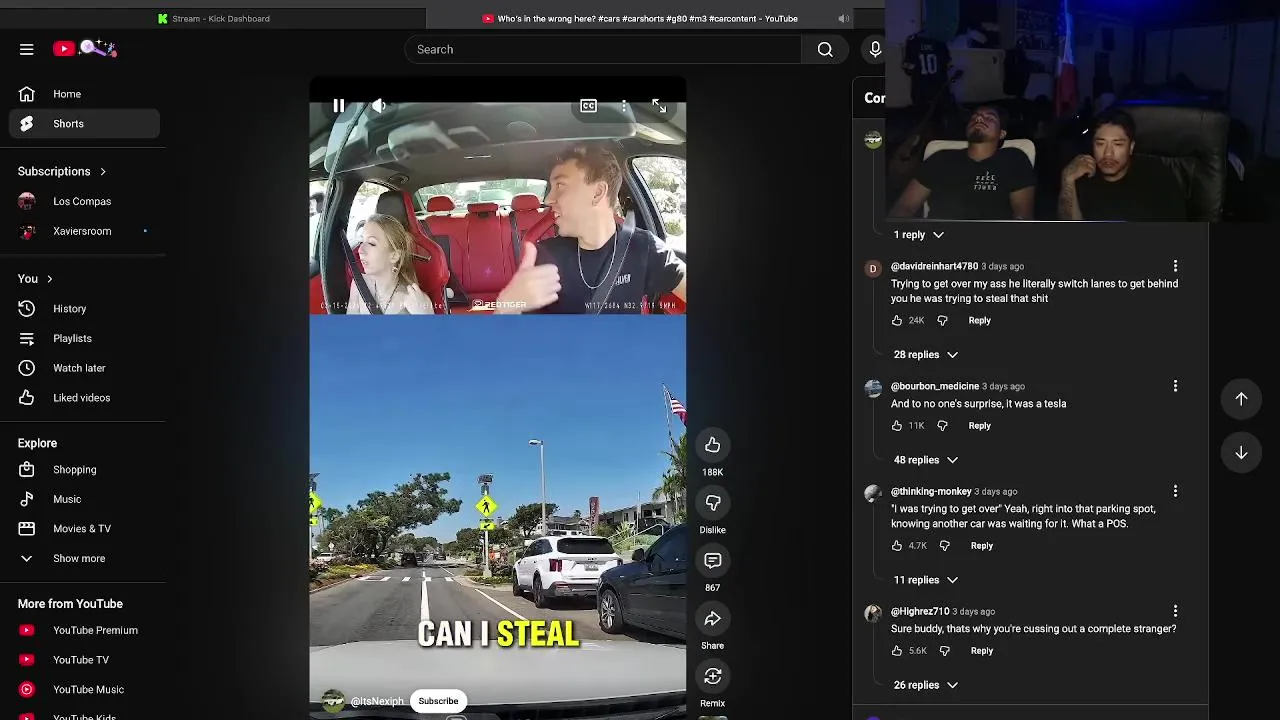The image size is (1280, 720).
Task: Expand Show more in Explore
Action: [85, 559]
